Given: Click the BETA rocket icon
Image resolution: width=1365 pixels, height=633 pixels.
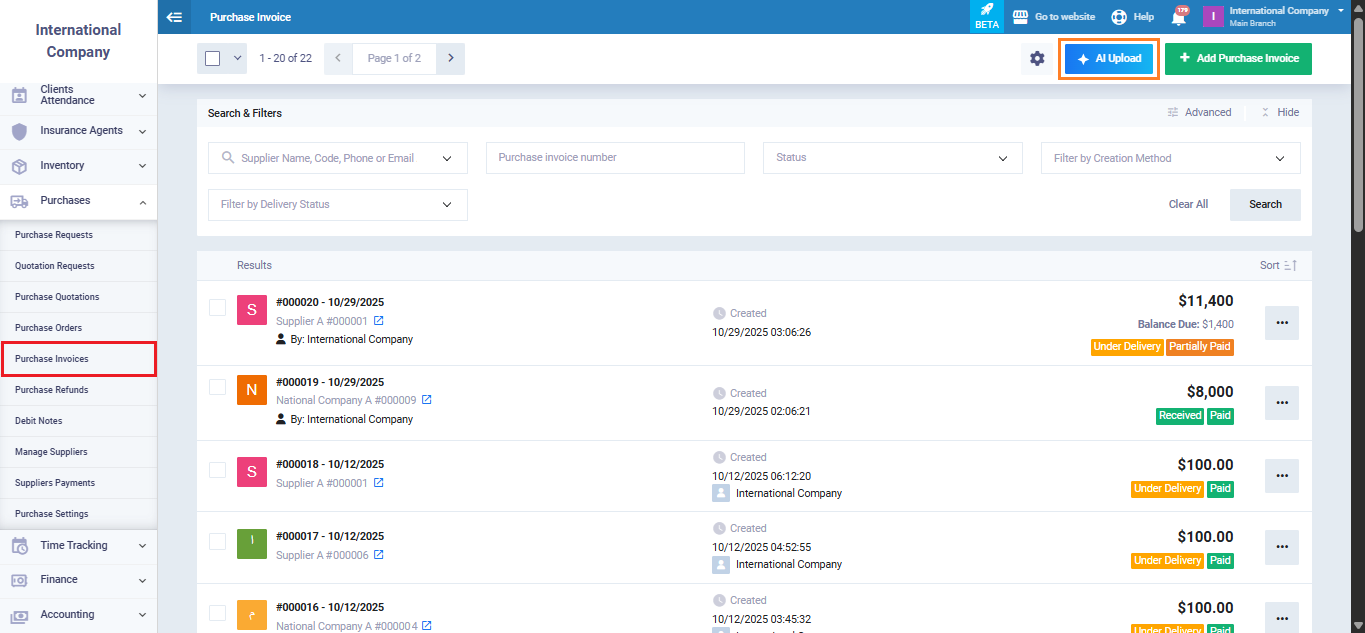Looking at the screenshot, I should (986, 11).
